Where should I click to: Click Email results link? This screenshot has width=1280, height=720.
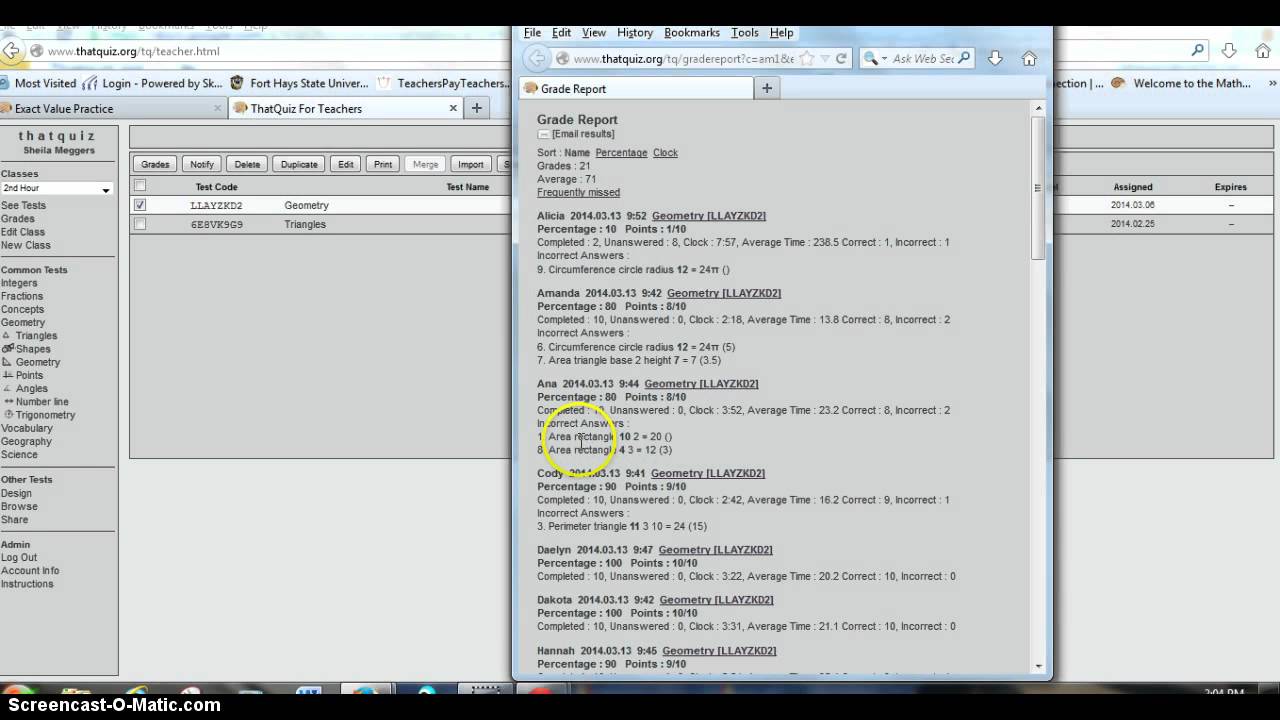tap(583, 134)
